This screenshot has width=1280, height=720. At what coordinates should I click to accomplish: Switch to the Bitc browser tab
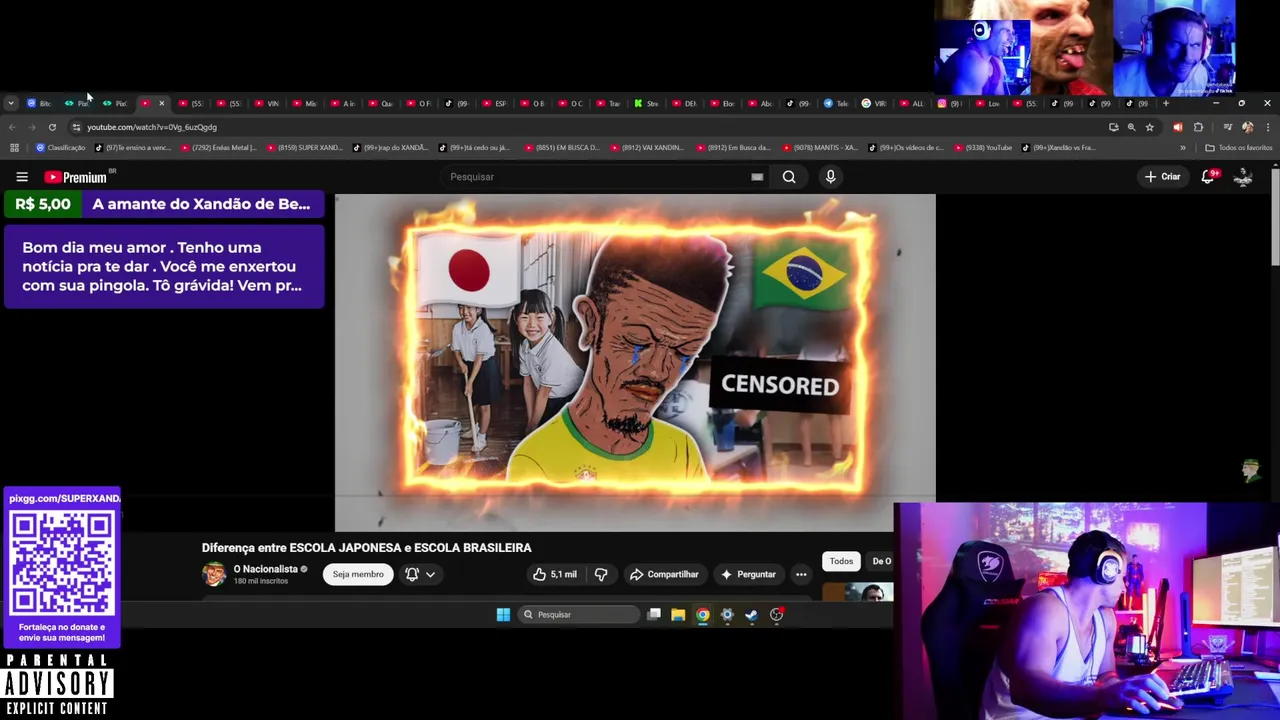coord(38,103)
